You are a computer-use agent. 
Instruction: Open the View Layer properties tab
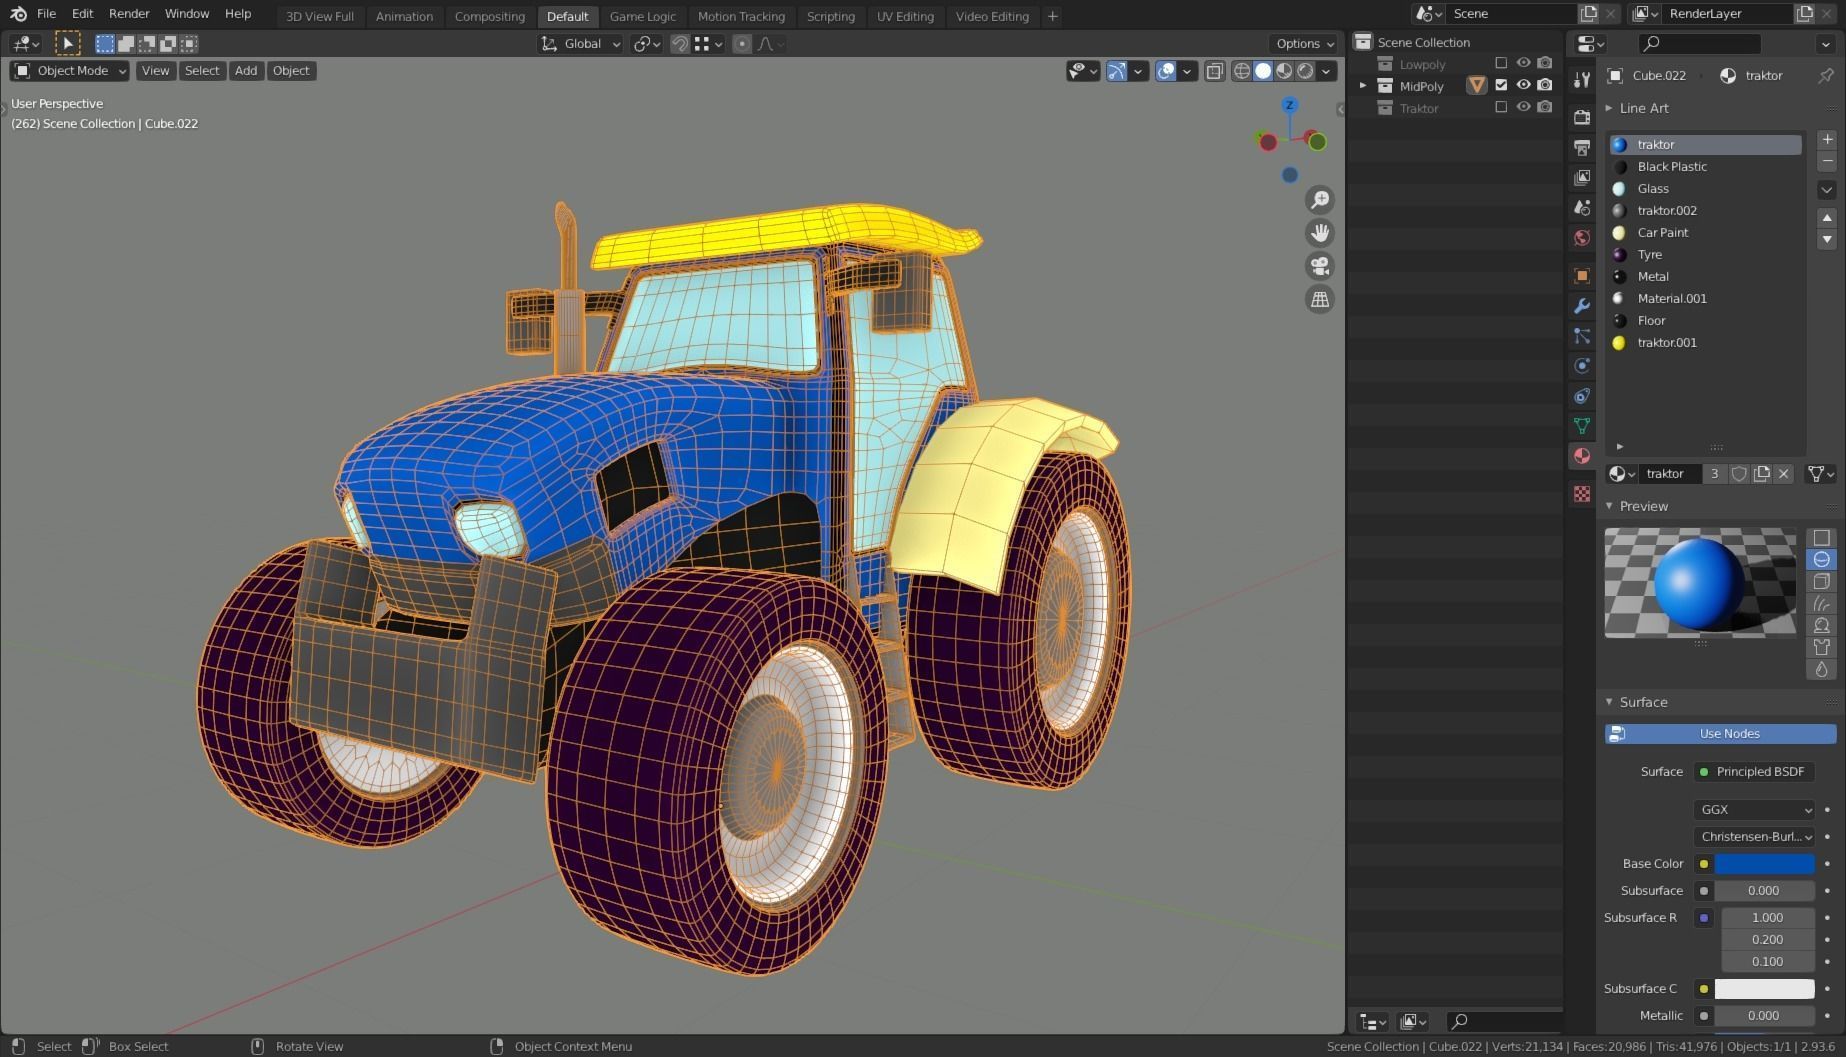pyautogui.click(x=1582, y=177)
